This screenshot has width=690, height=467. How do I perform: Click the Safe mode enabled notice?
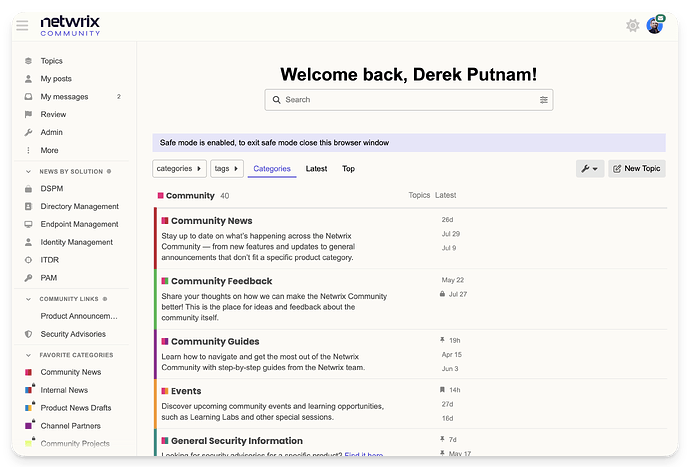tap(409, 143)
